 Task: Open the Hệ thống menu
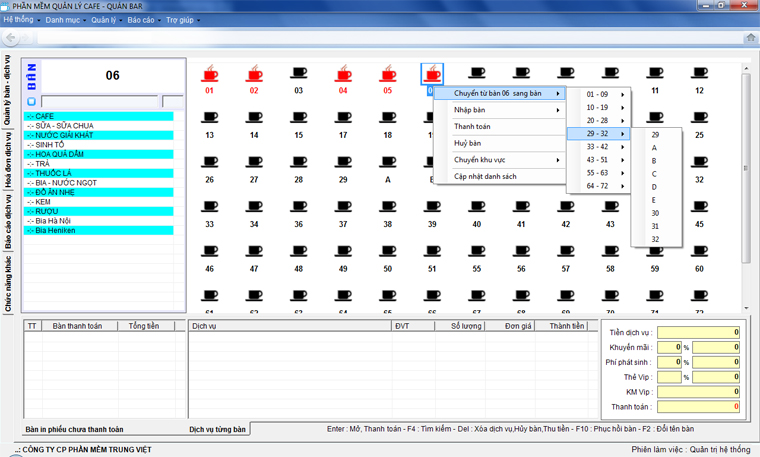(21, 20)
